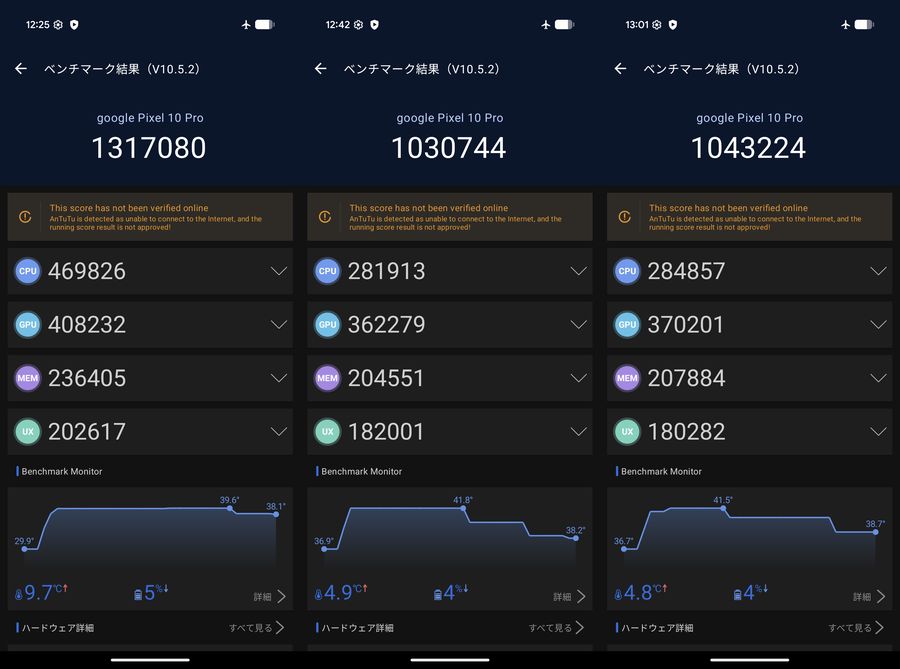
Task: Tap the 4.9℃ temperature rise value
Action: 345,592
